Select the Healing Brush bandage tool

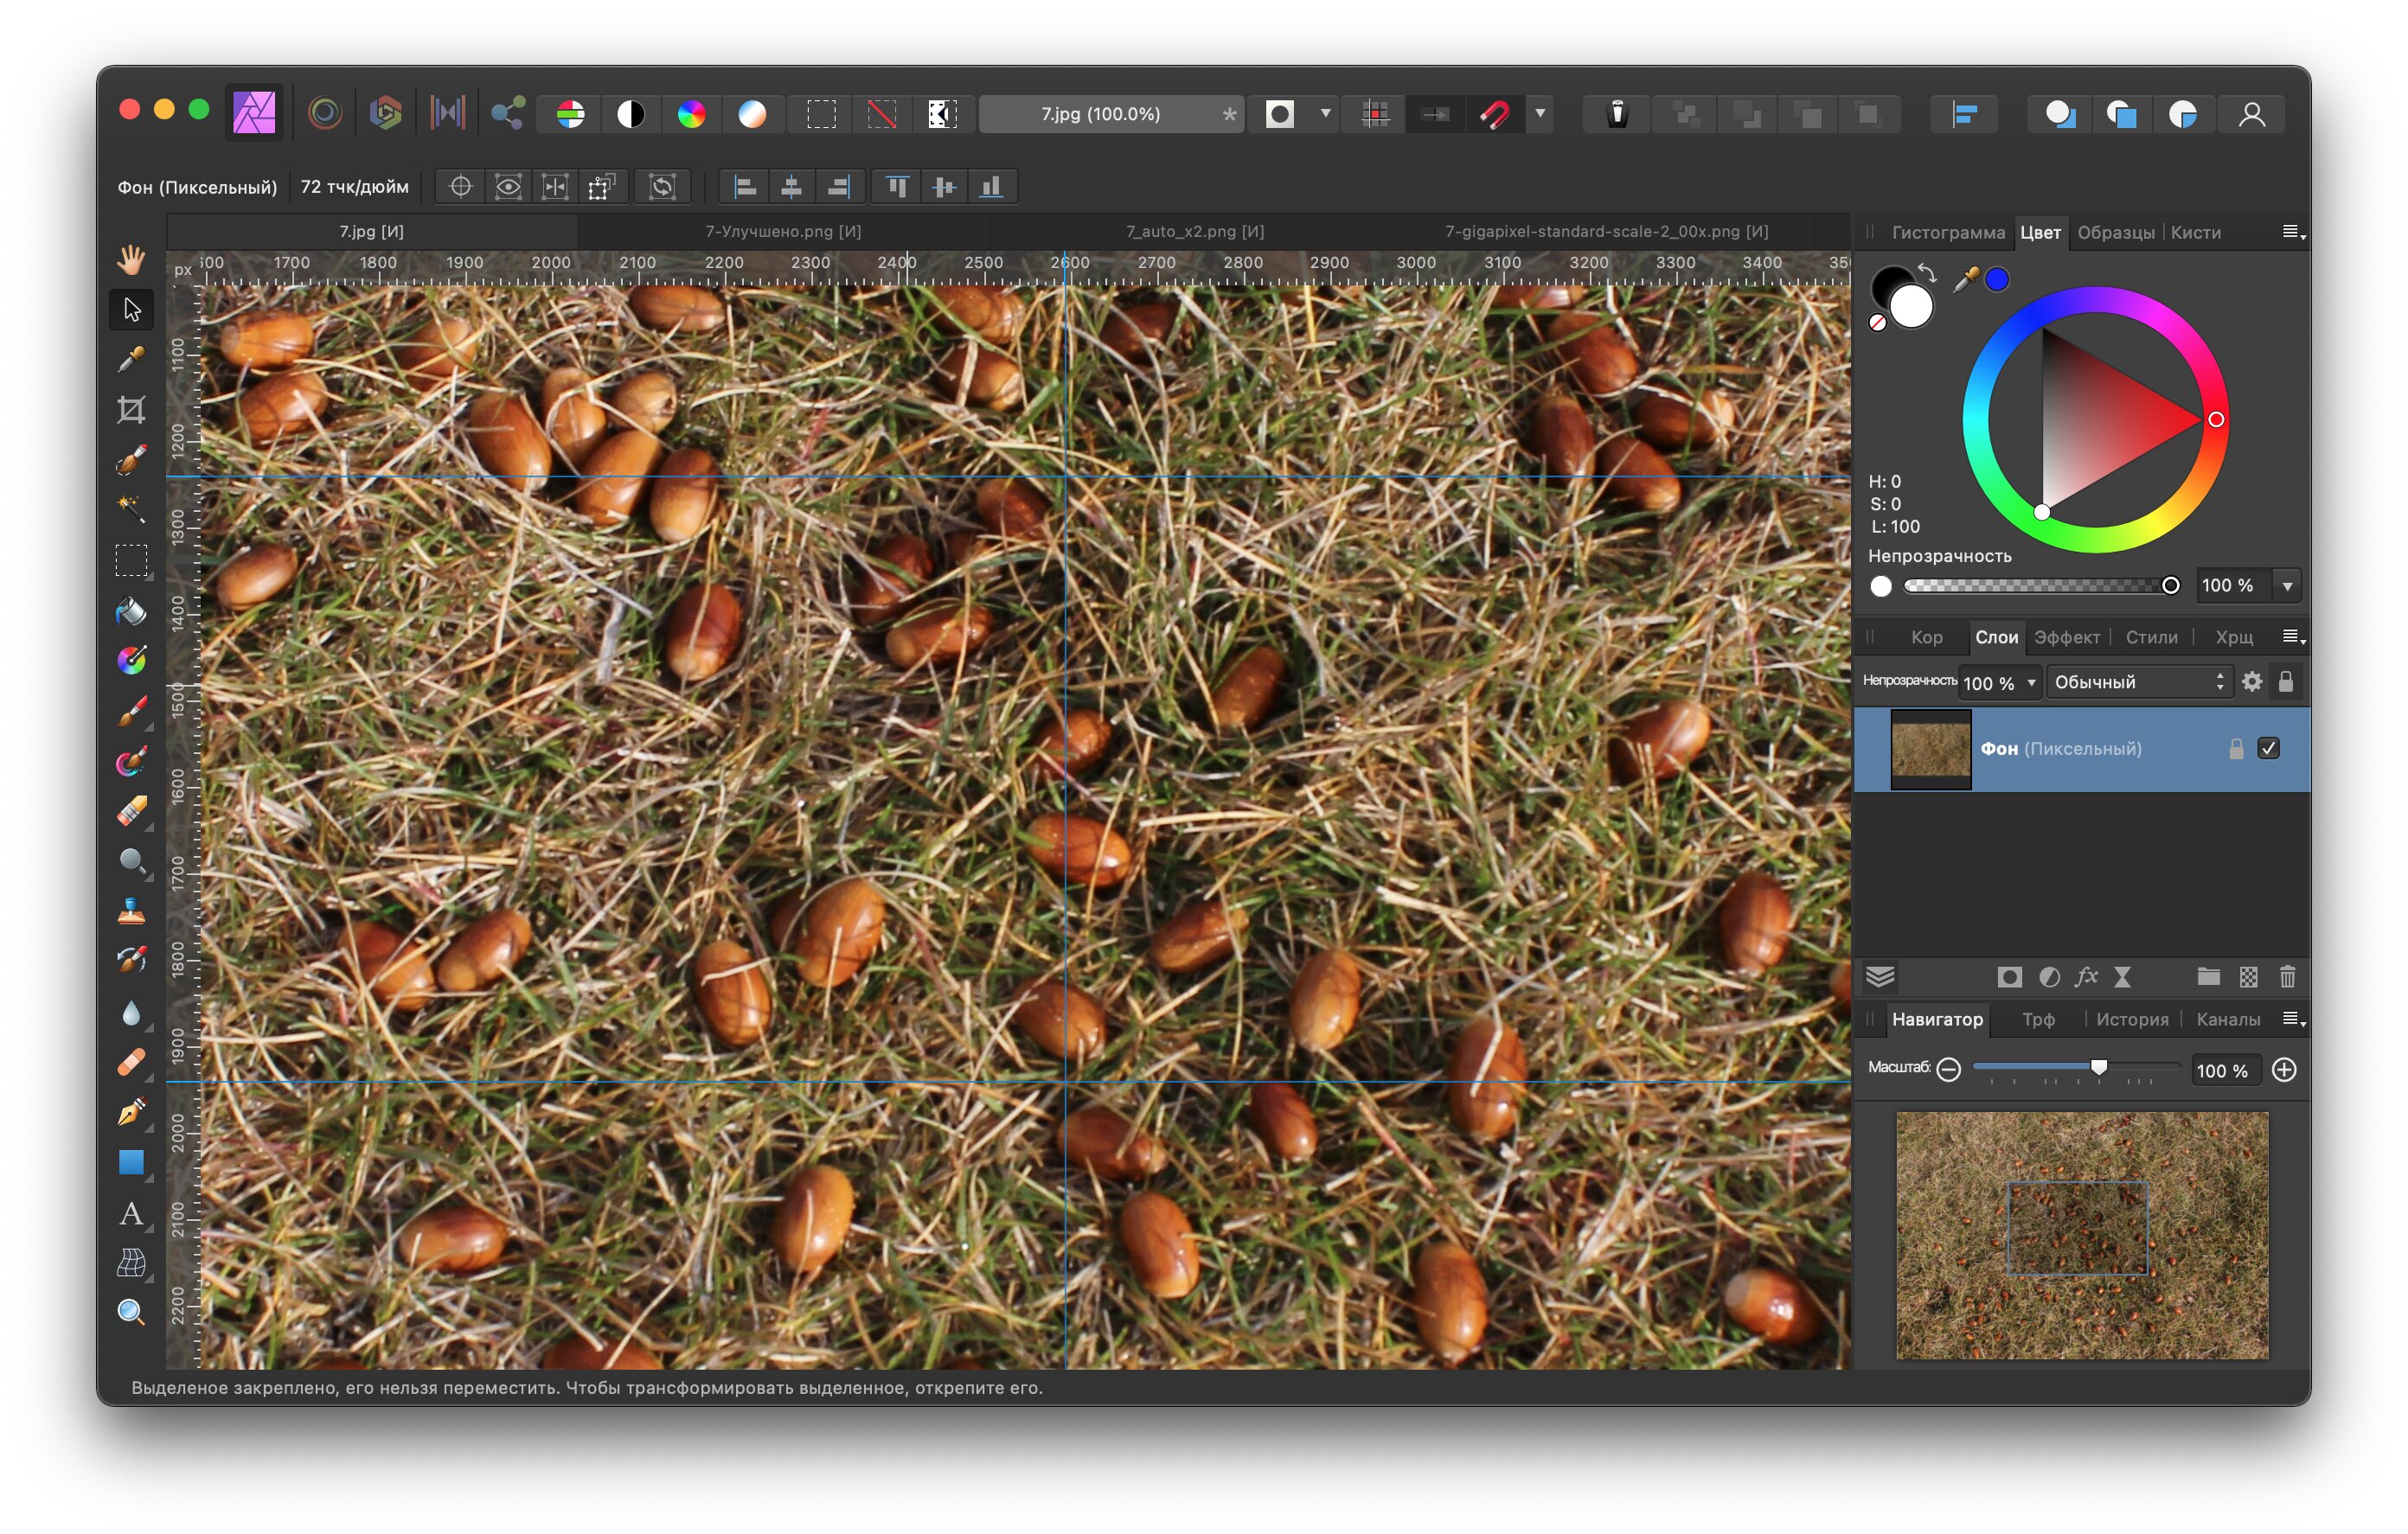(x=131, y=1062)
